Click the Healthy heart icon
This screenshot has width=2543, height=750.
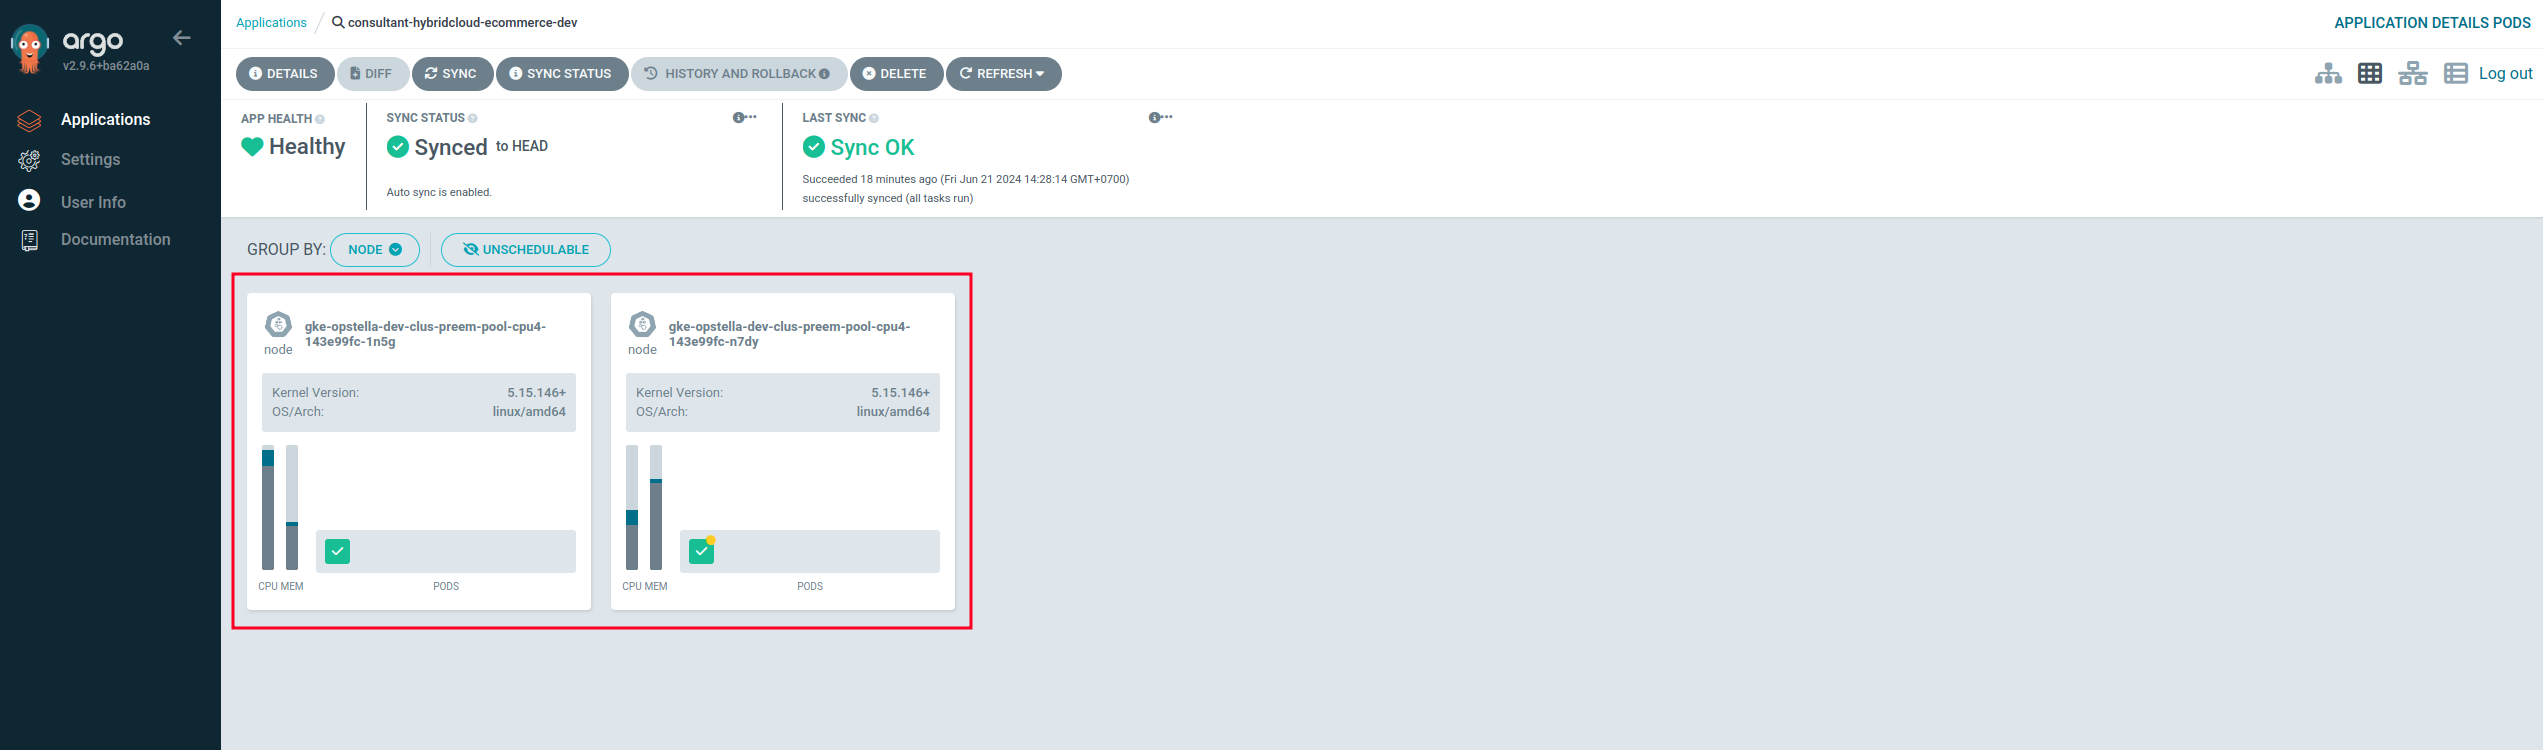[252, 147]
